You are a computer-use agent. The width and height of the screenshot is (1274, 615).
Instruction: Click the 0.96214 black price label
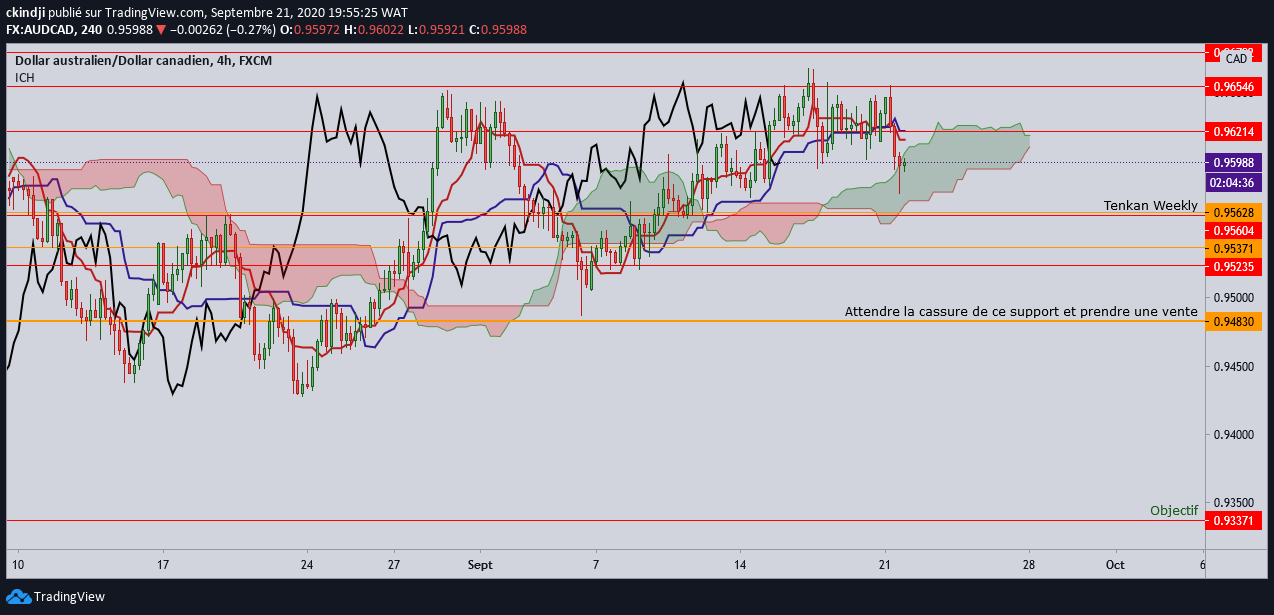point(1236,131)
